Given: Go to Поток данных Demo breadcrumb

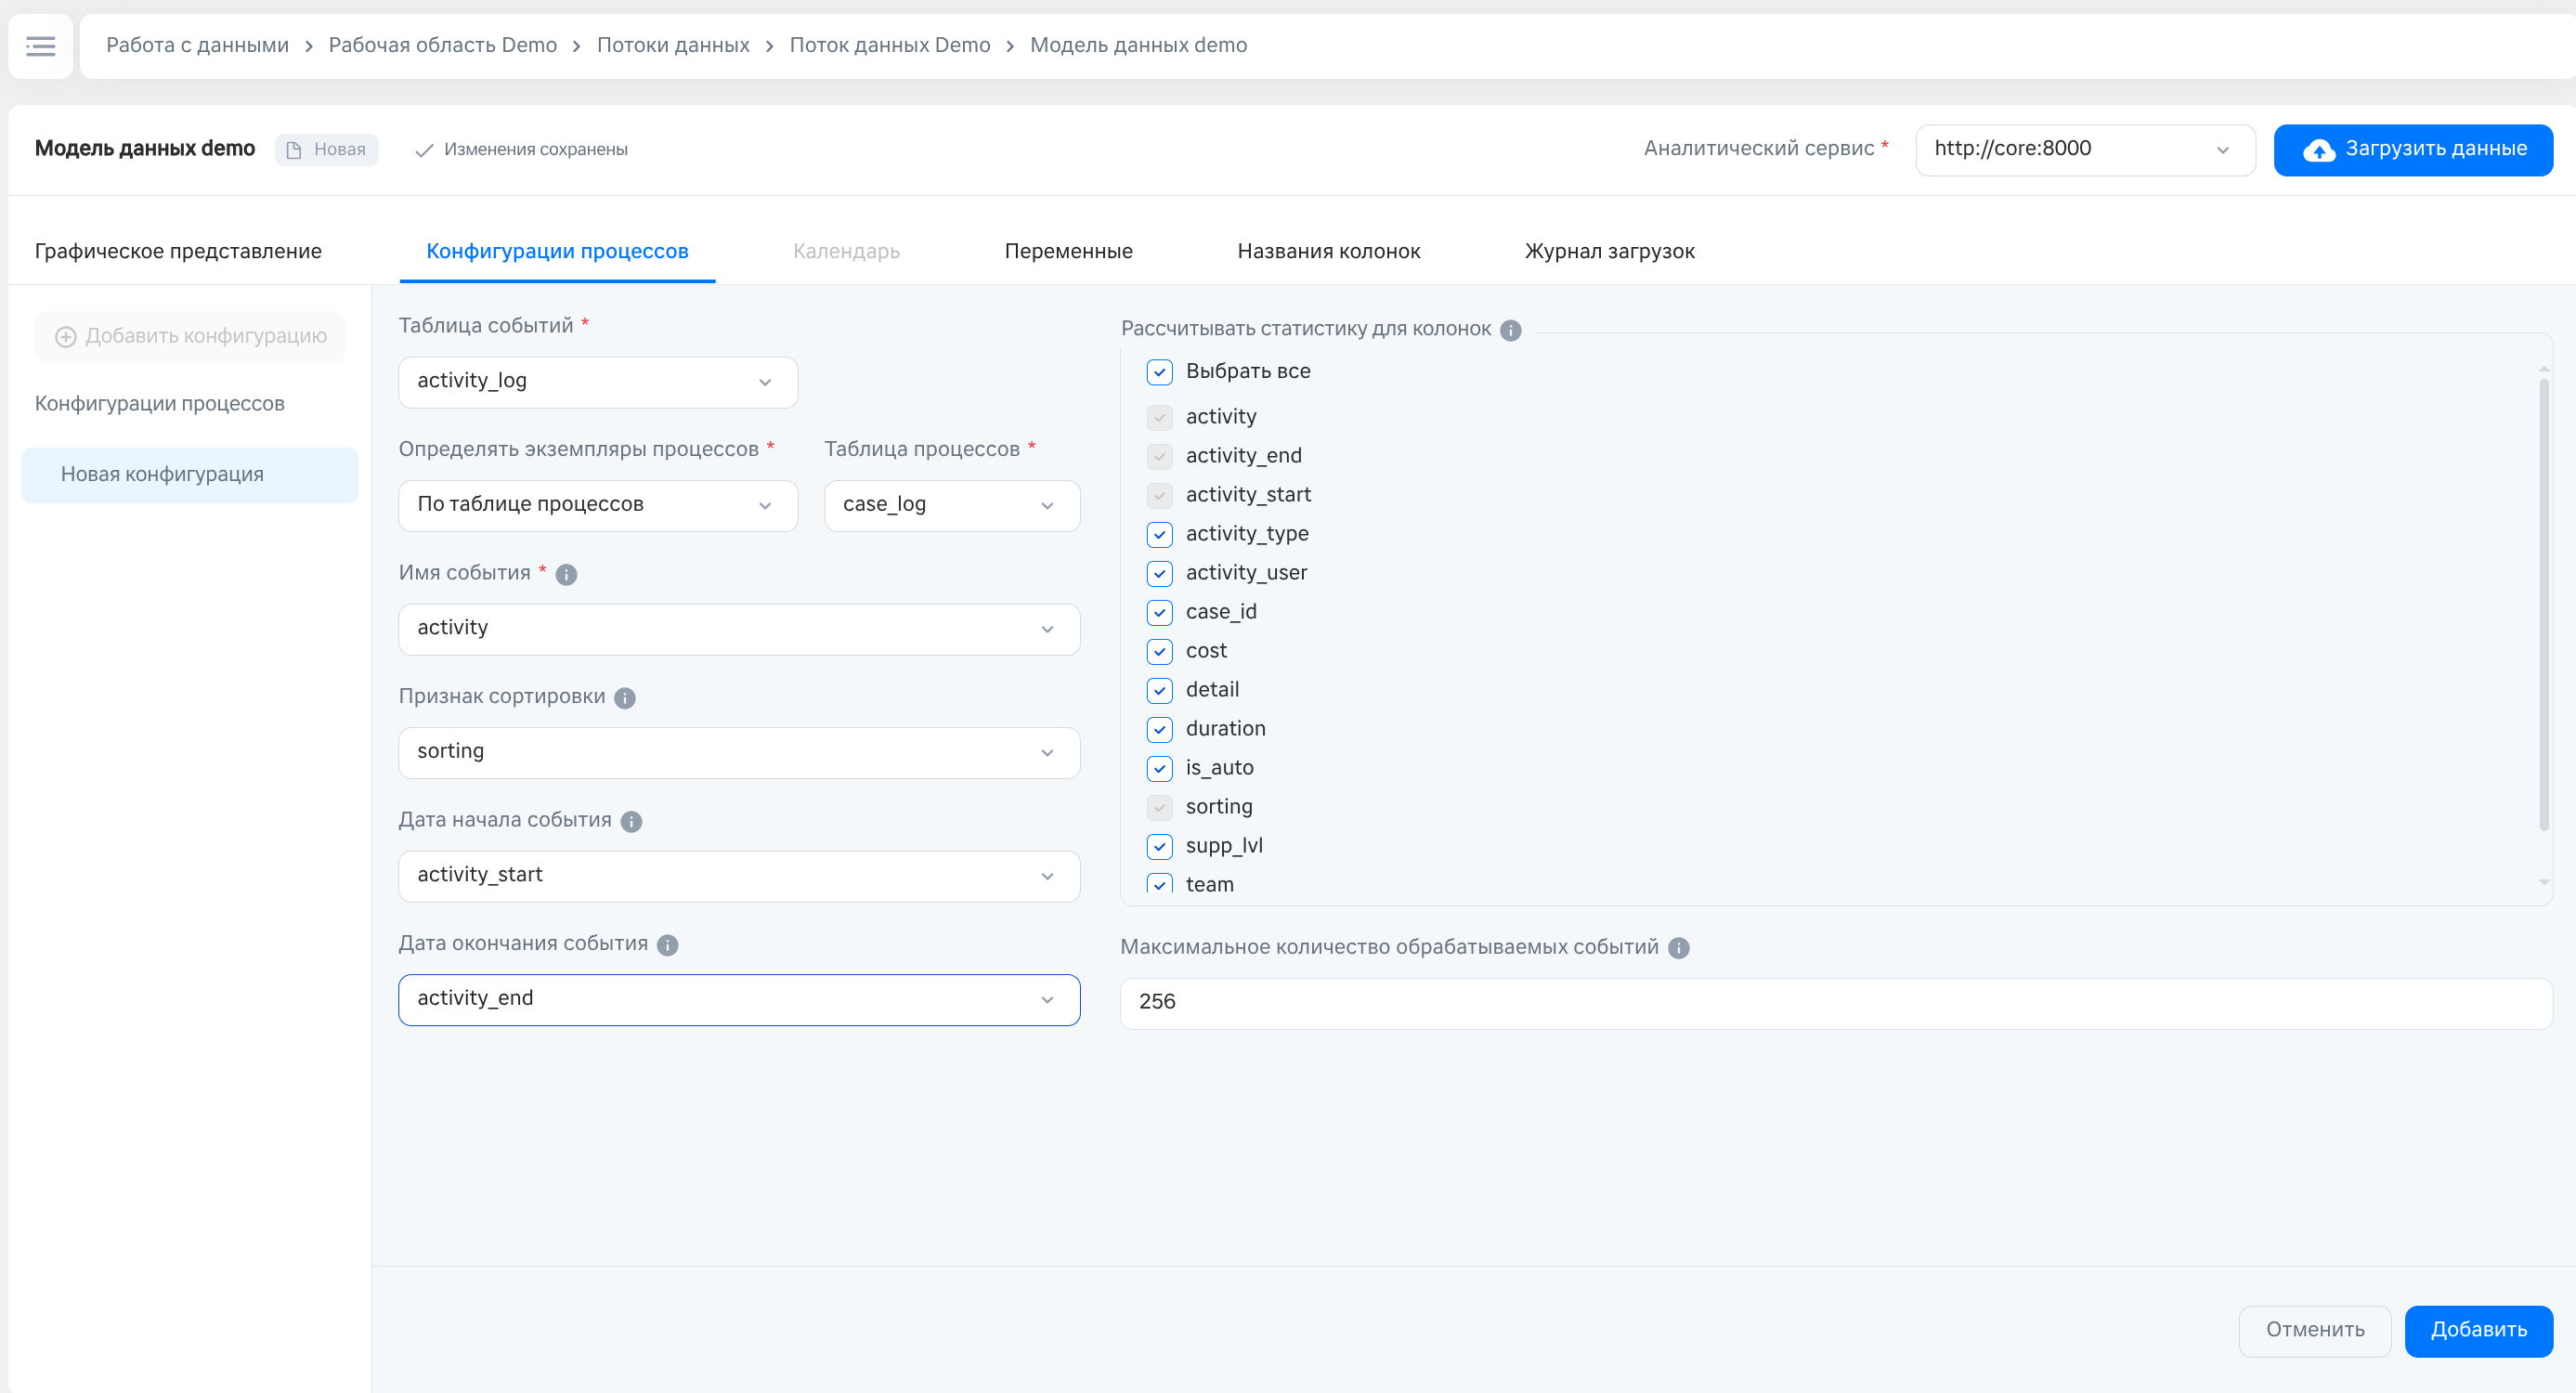Looking at the screenshot, I should click(889, 45).
